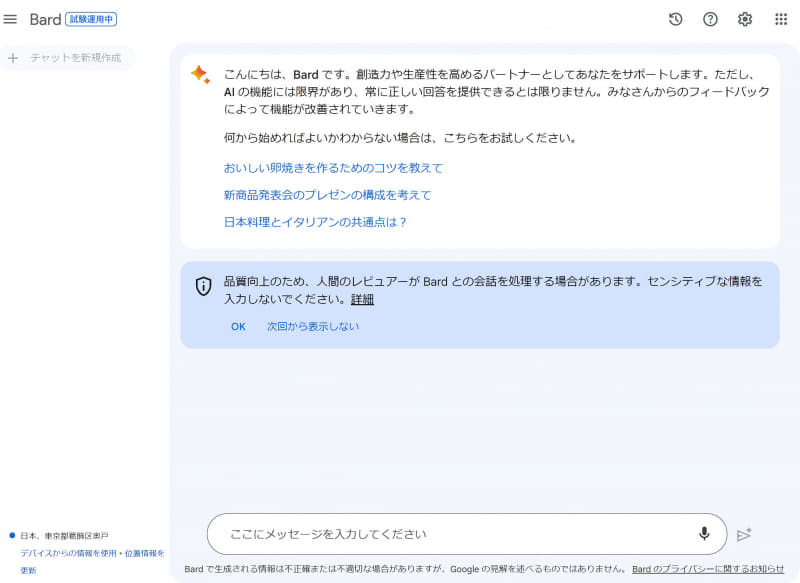Confirm the notice with OK
The width and height of the screenshot is (800, 583).
click(238, 326)
